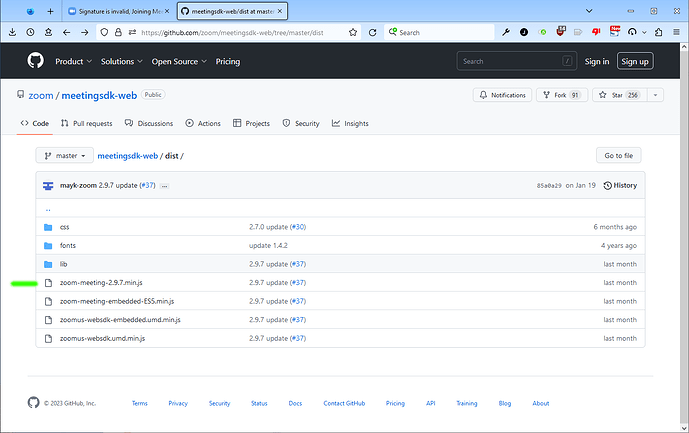
Task: Expand the Product menu
Action: (73, 62)
